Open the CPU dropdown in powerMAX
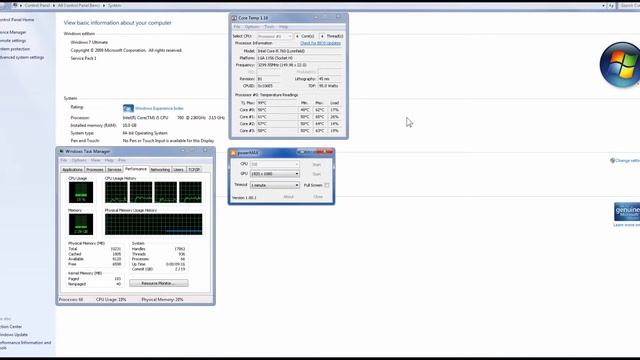The width and height of the screenshot is (640, 360). click(x=274, y=164)
